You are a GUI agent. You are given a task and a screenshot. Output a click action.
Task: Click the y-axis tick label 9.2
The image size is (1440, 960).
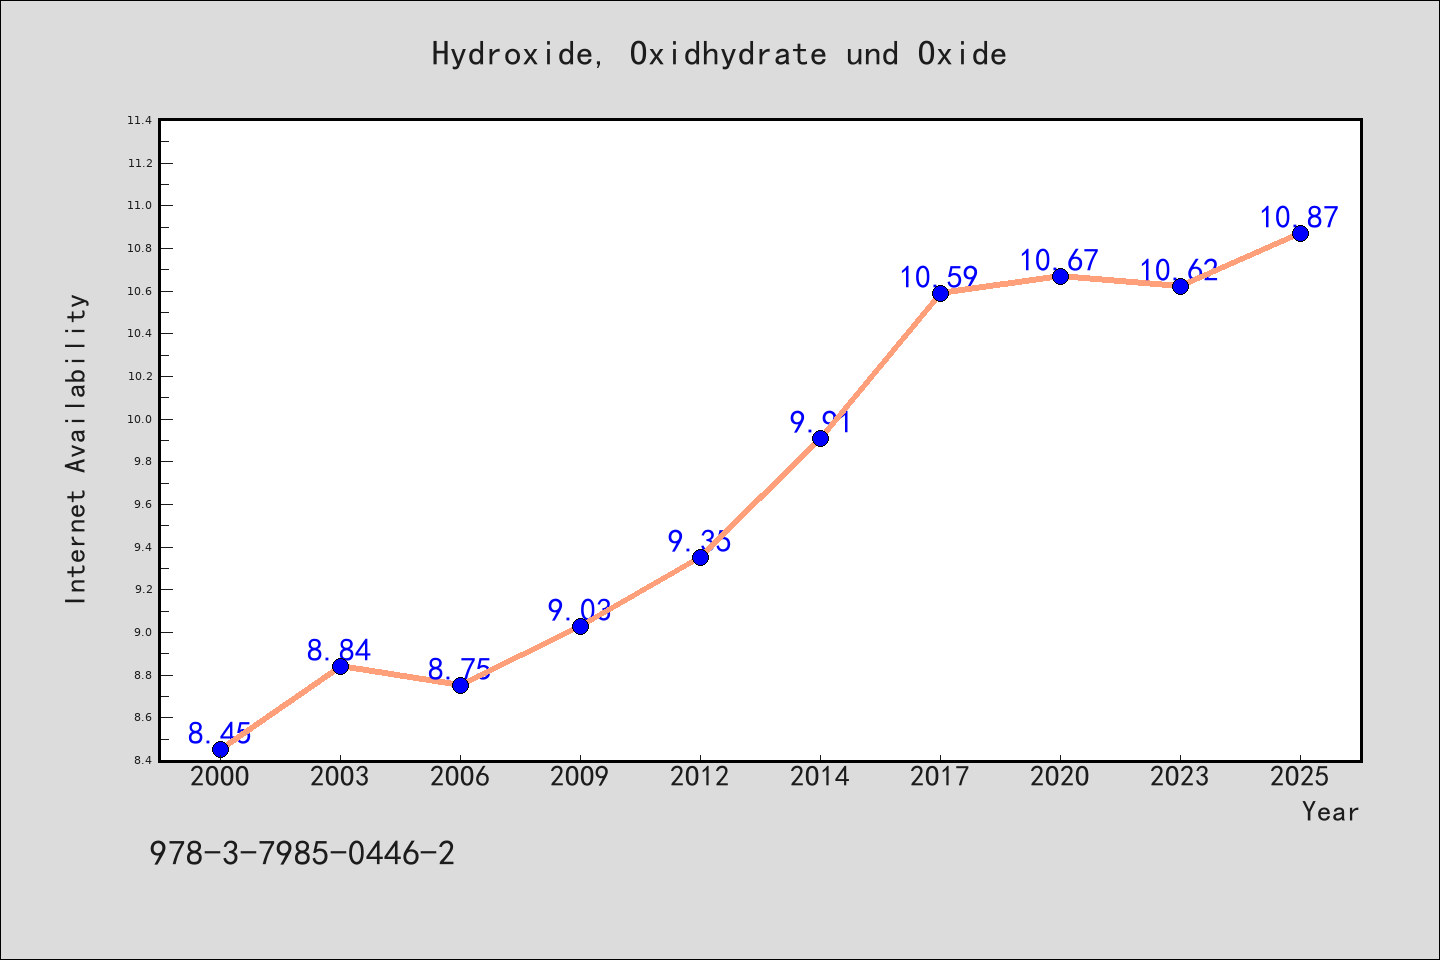tap(142, 590)
